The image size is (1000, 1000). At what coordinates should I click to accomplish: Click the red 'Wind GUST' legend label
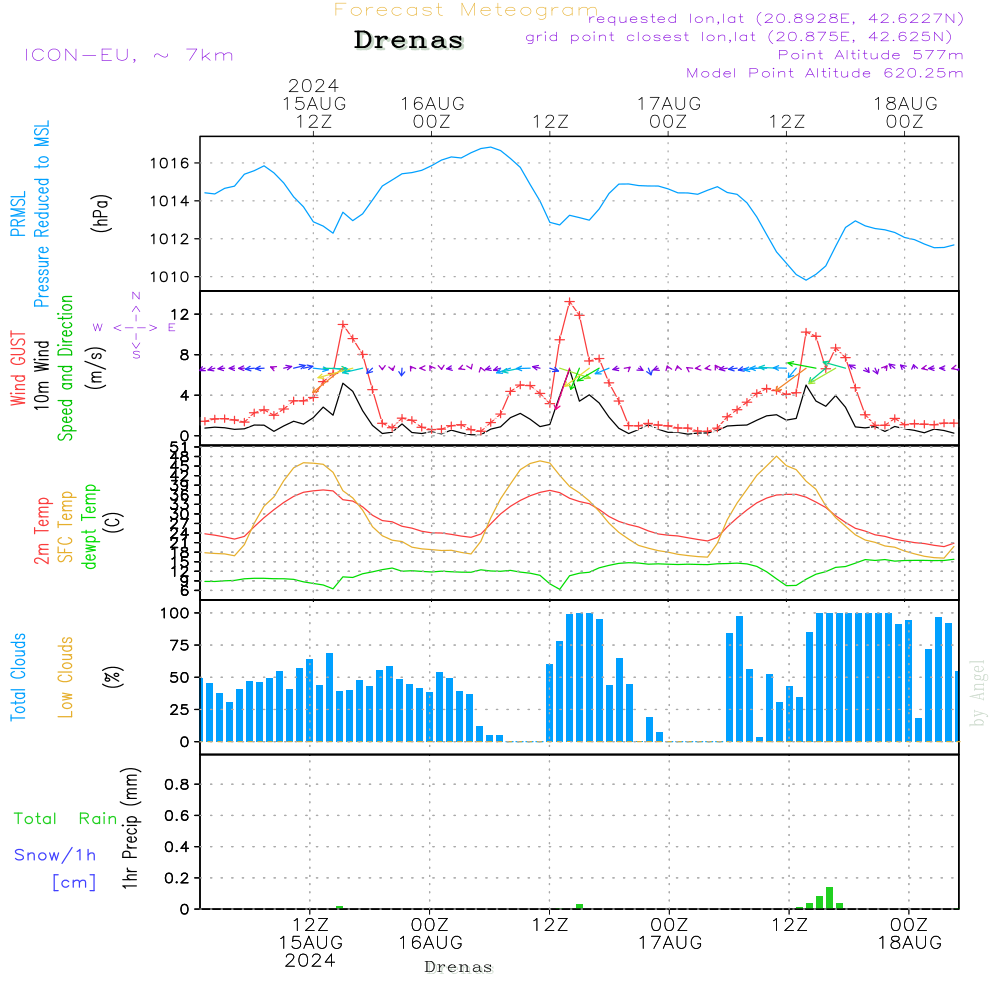(x=18, y=368)
